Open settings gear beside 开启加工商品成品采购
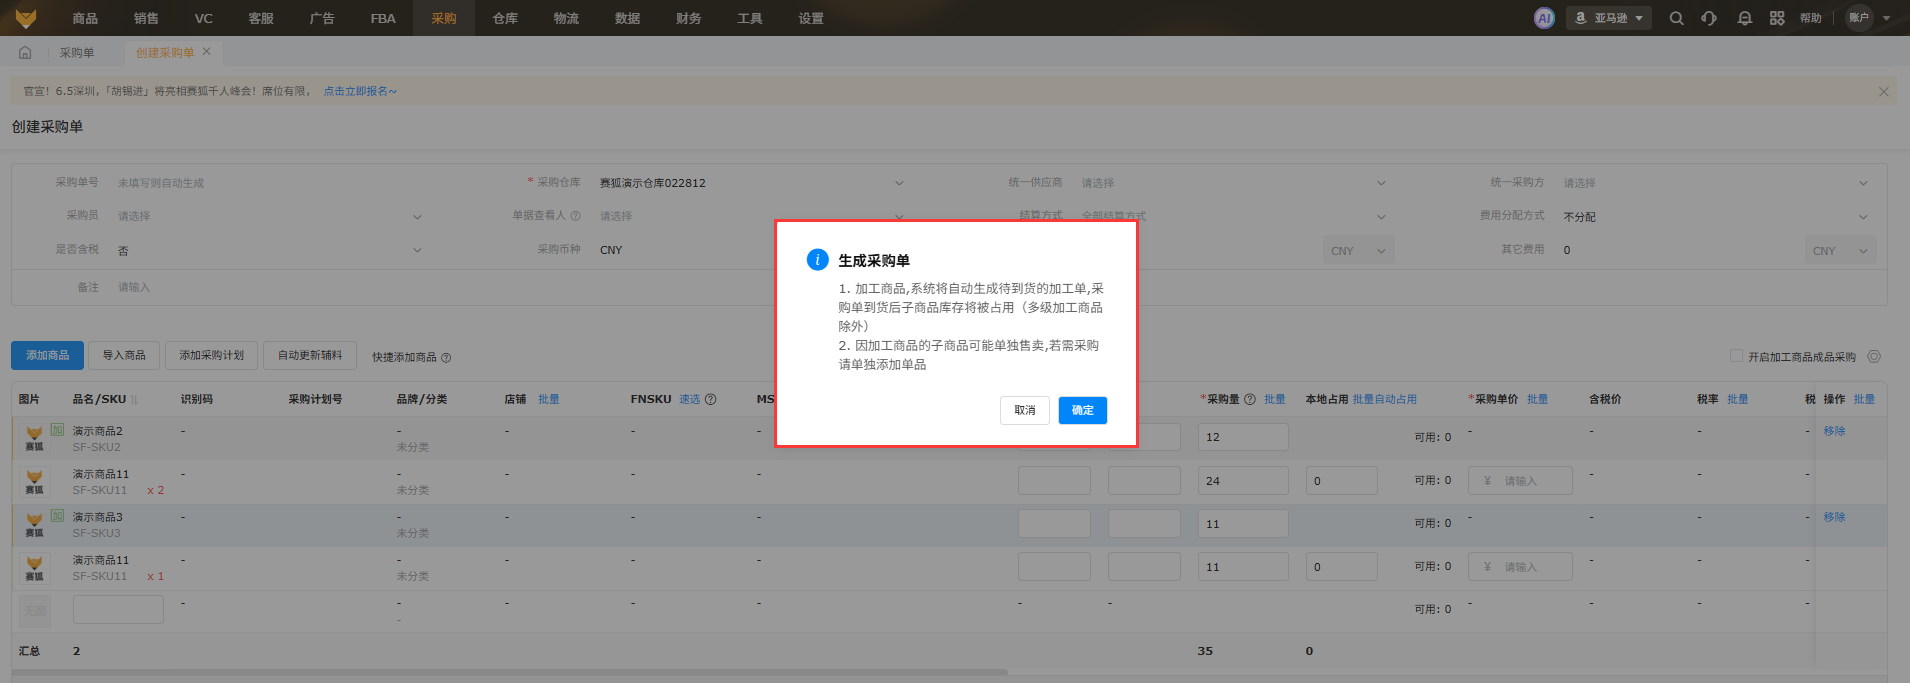Viewport: 1910px width, 683px height. (x=1874, y=357)
